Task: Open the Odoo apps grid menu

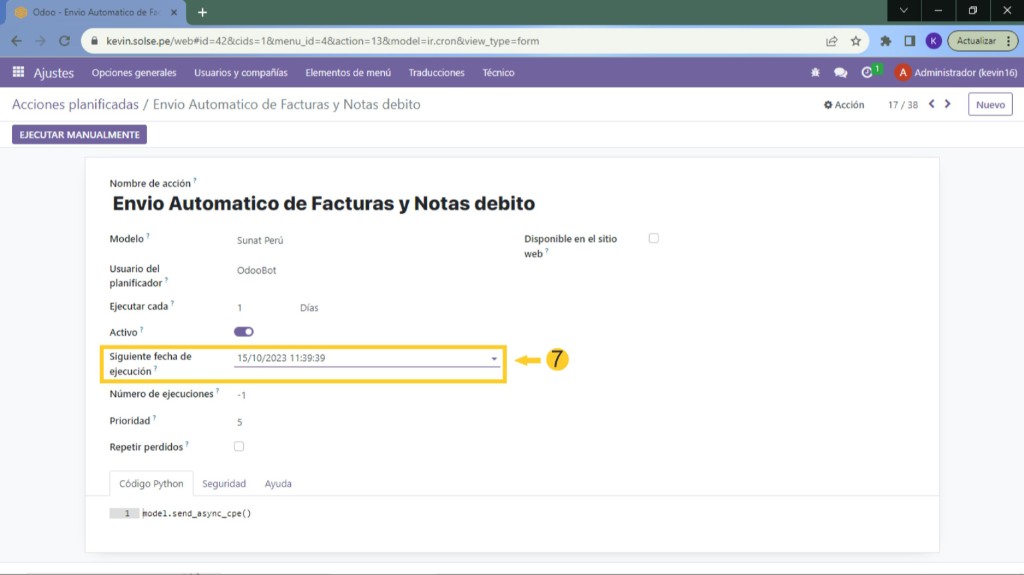Action: 18,72
